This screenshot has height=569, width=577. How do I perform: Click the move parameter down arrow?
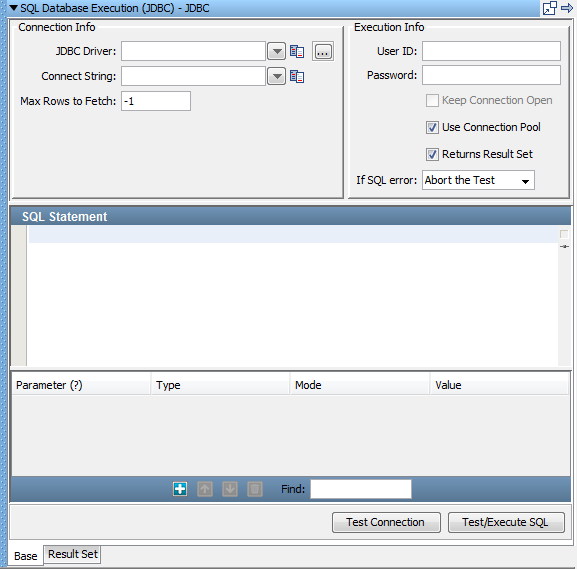(230, 489)
